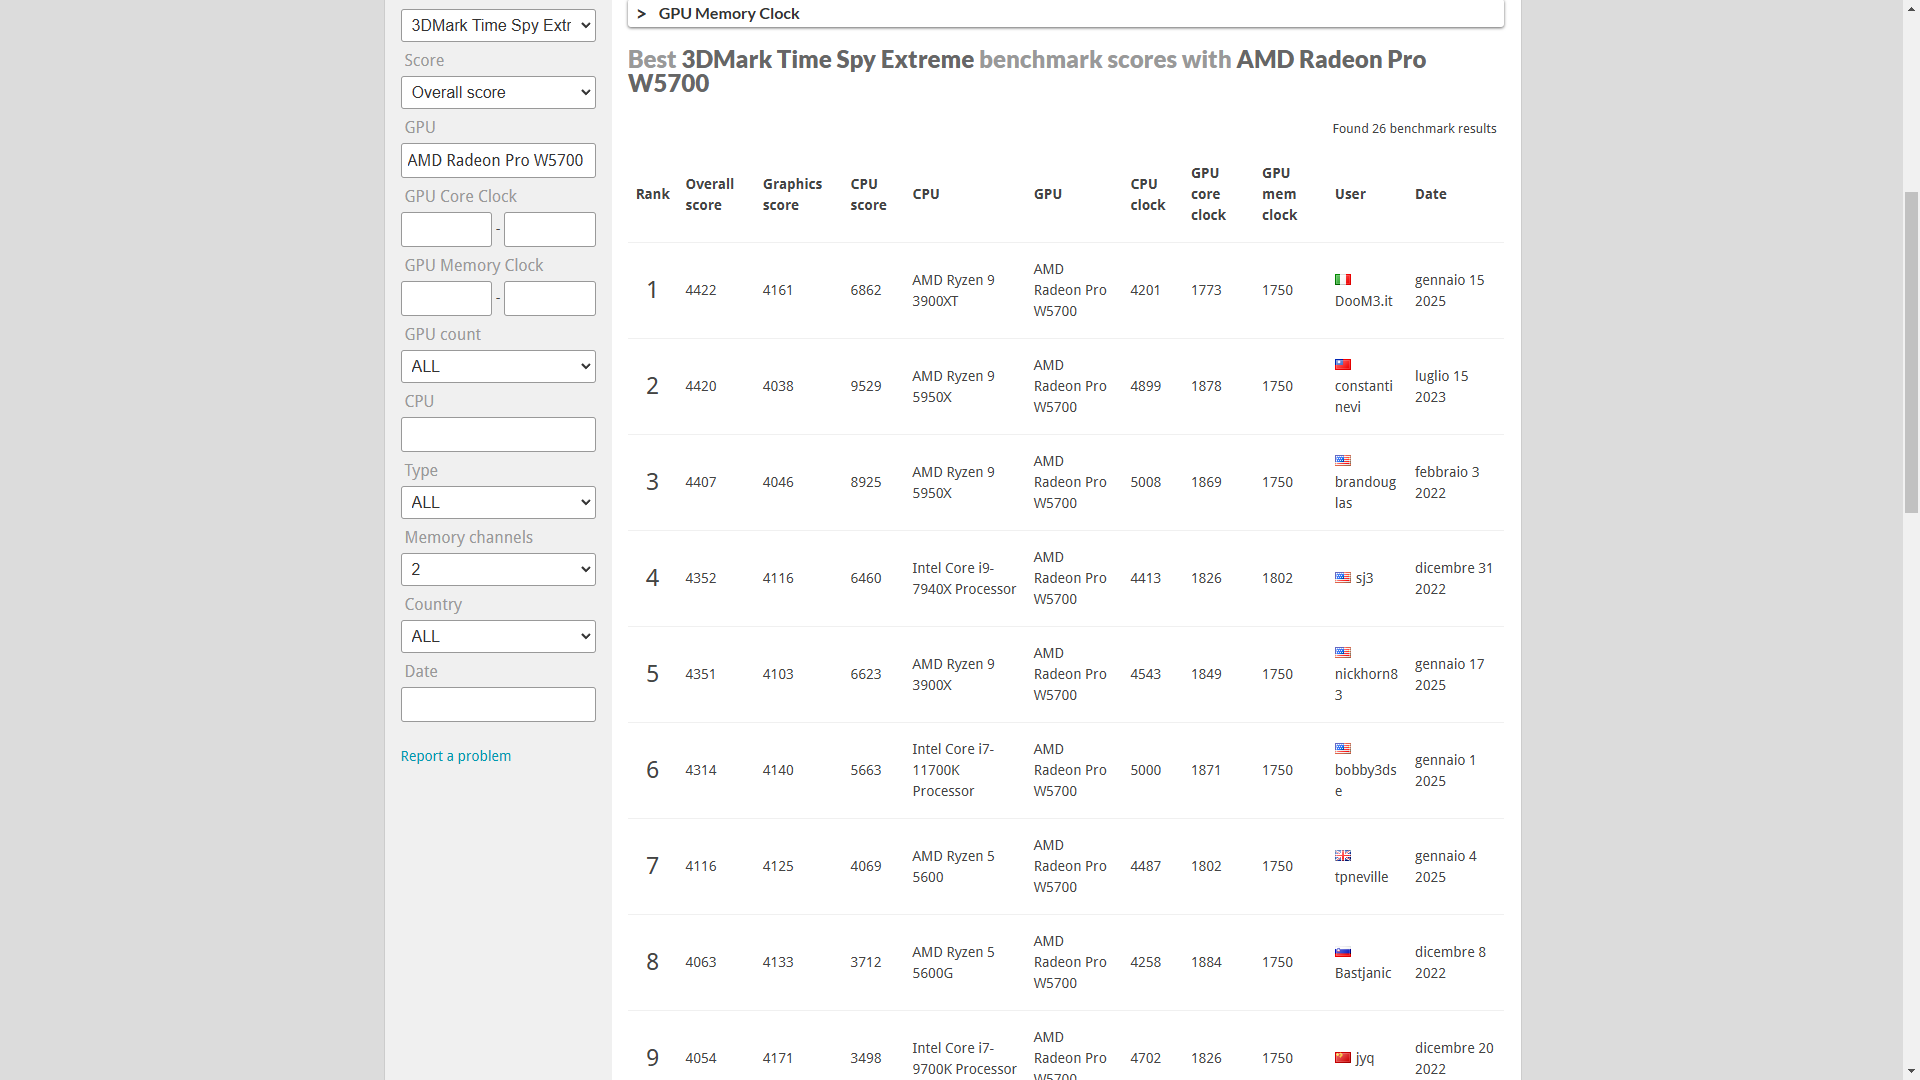
Task: Open the benchmark test dropdown
Action: click(498, 25)
